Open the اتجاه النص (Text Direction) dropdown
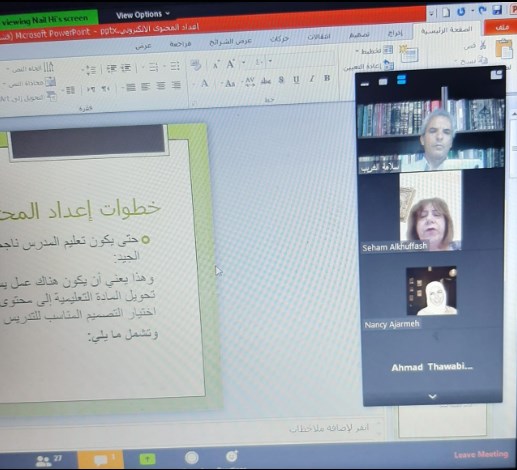 30,68
